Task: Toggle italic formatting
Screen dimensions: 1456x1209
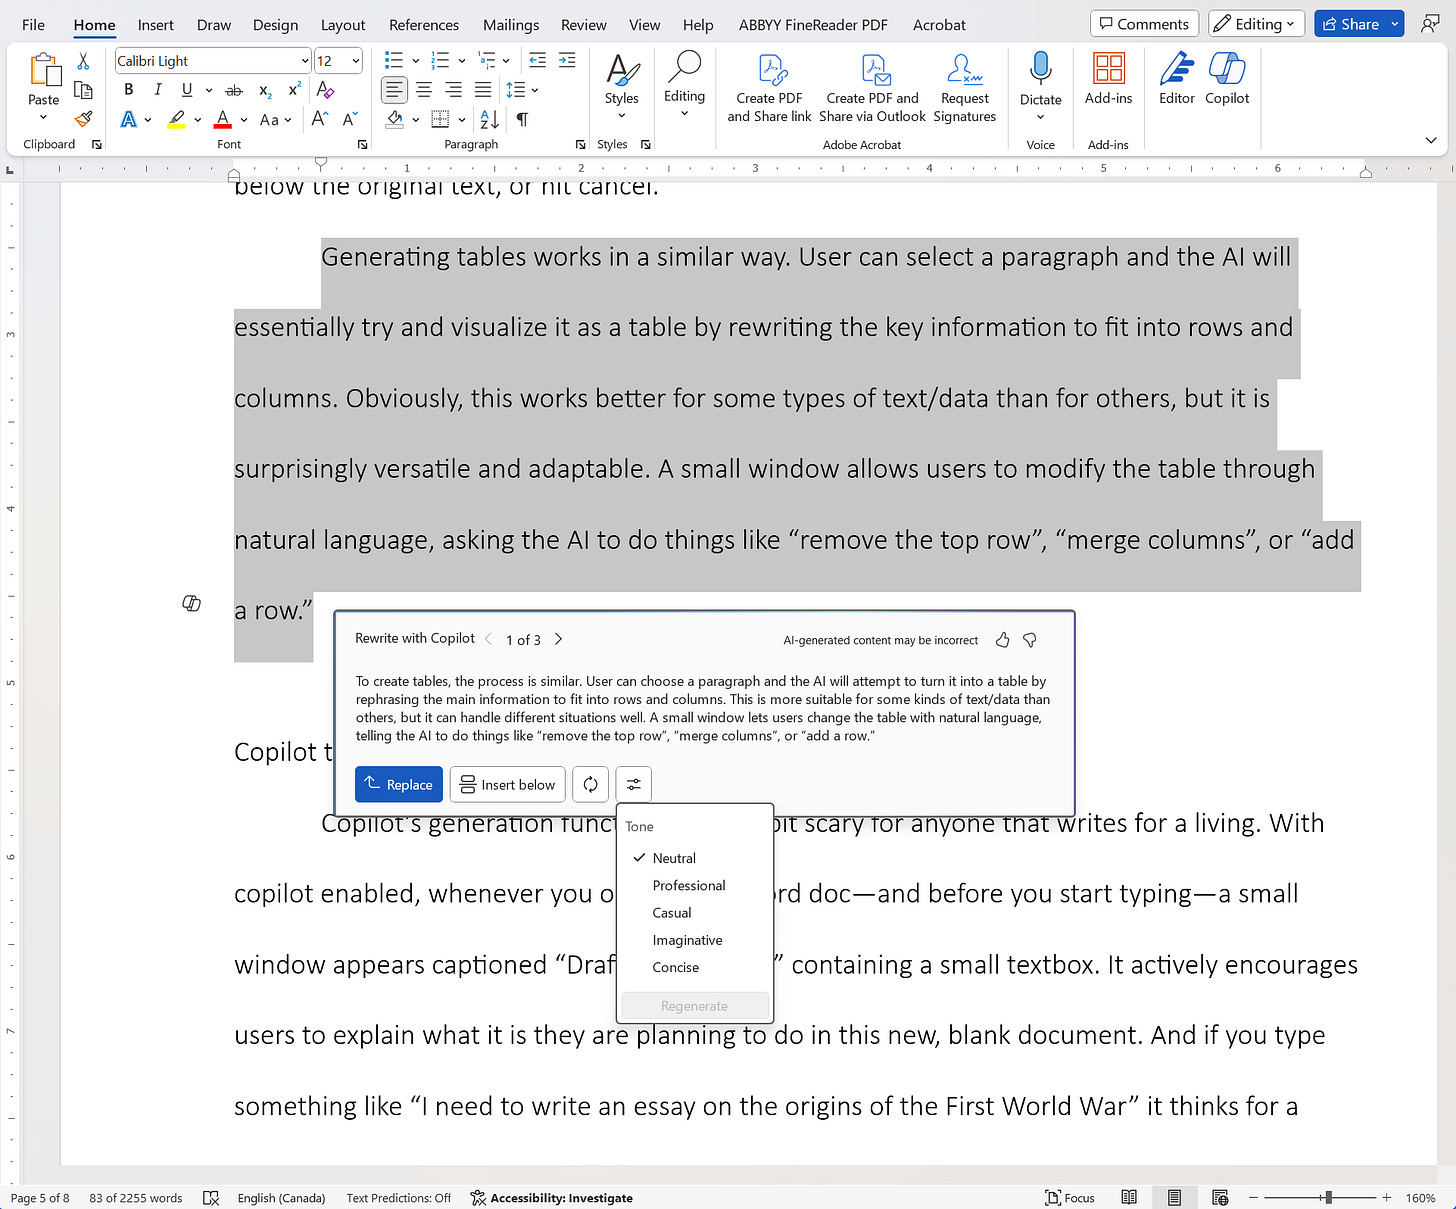Action: 157,90
